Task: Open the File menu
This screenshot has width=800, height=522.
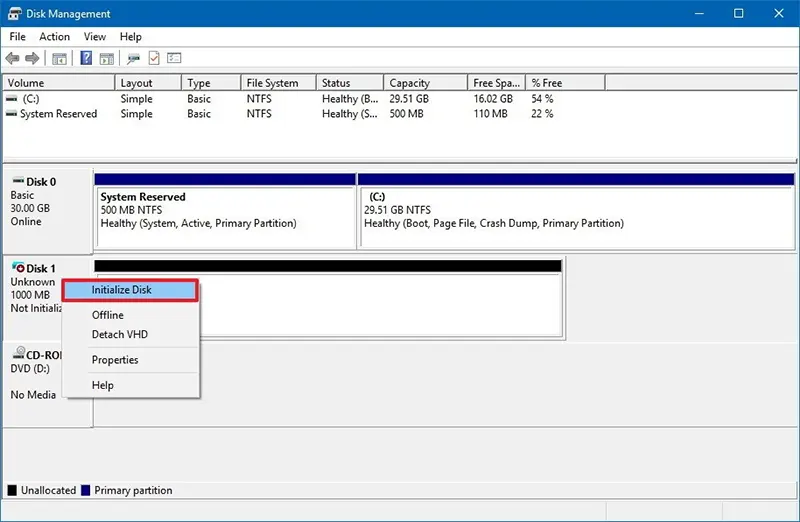Action: click(x=17, y=37)
